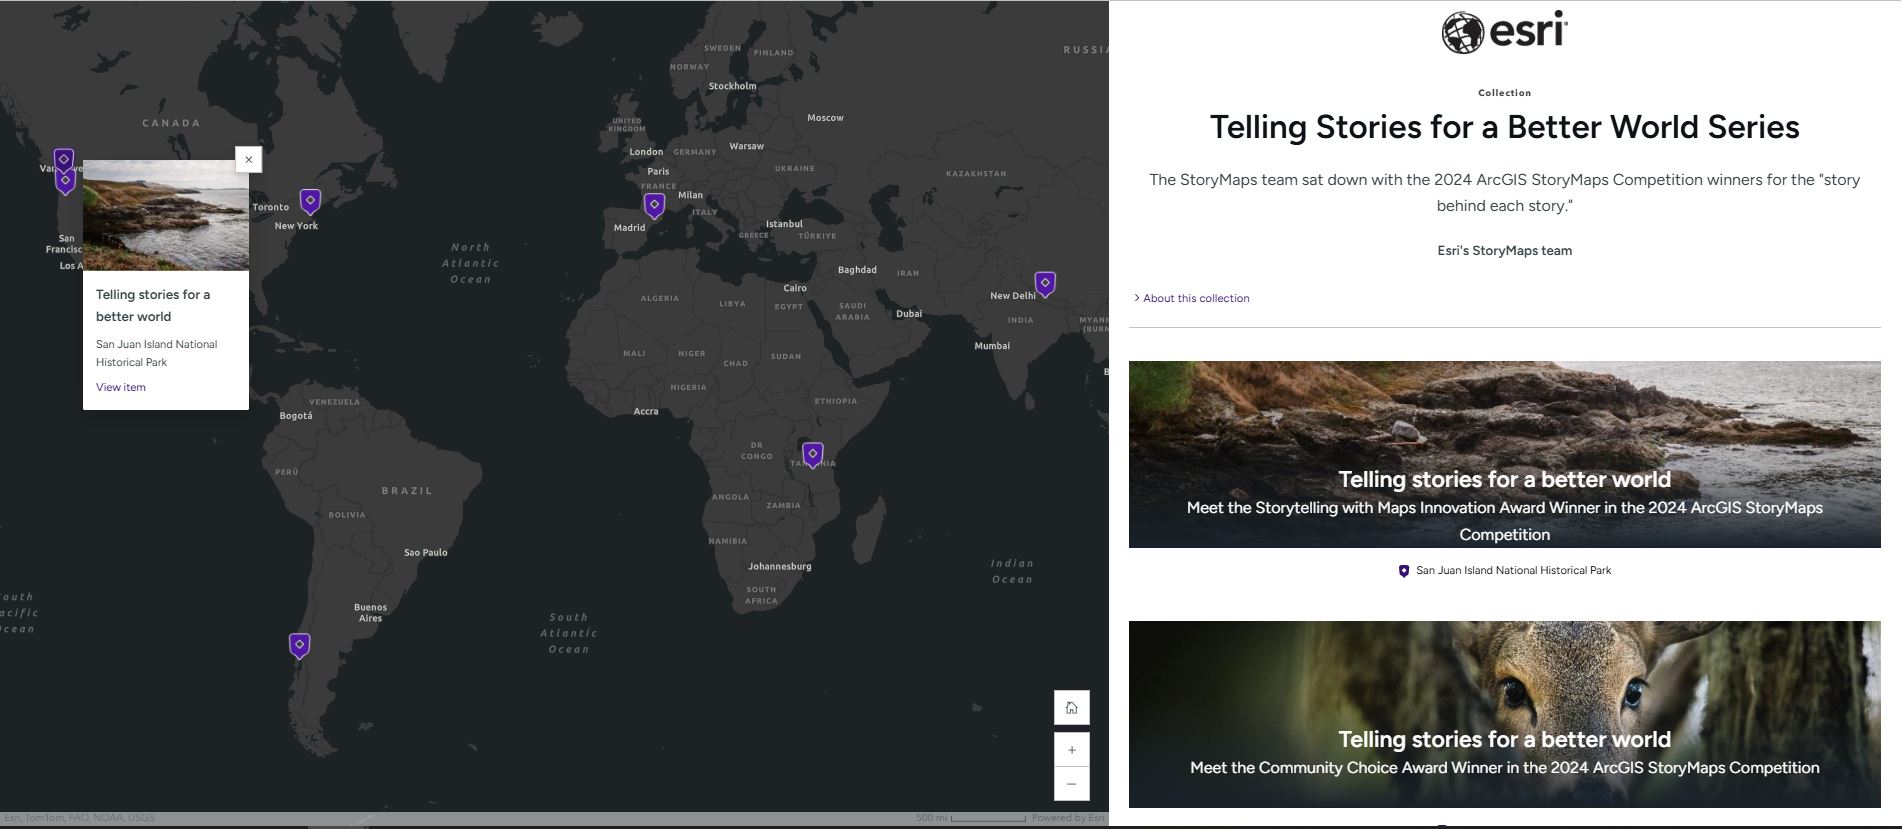The height and width of the screenshot is (829, 1902).
Task: Click the map pin near New Delhi
Action: point(1045,284)
